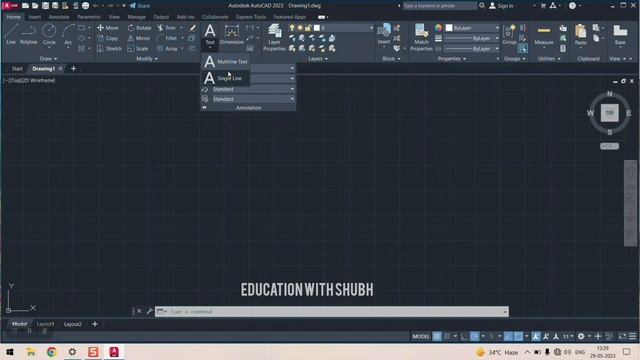640x360 pixels.
Task: Open the Home ribbon tab
Action: [x=13, y=17]
